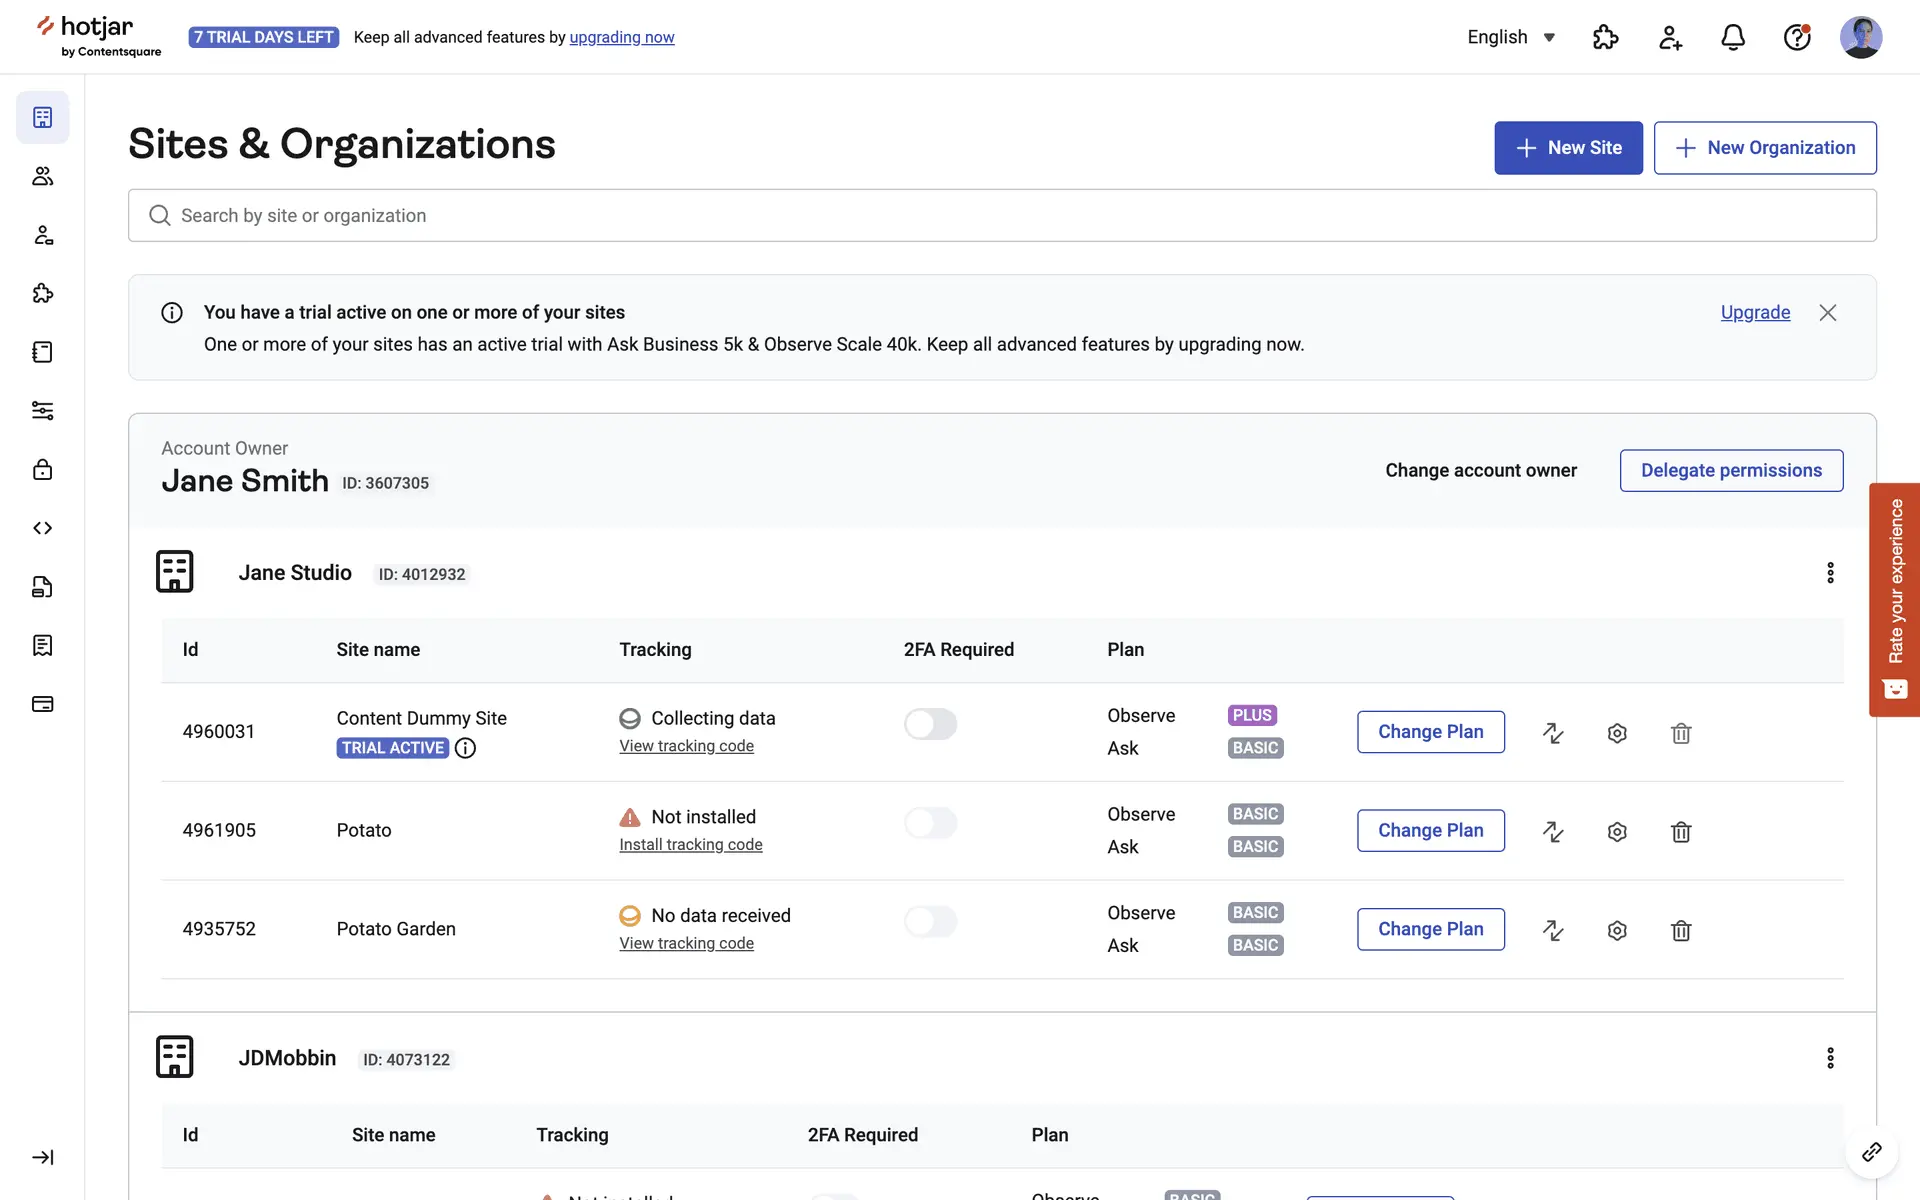Open the notifications bell

1733,37
